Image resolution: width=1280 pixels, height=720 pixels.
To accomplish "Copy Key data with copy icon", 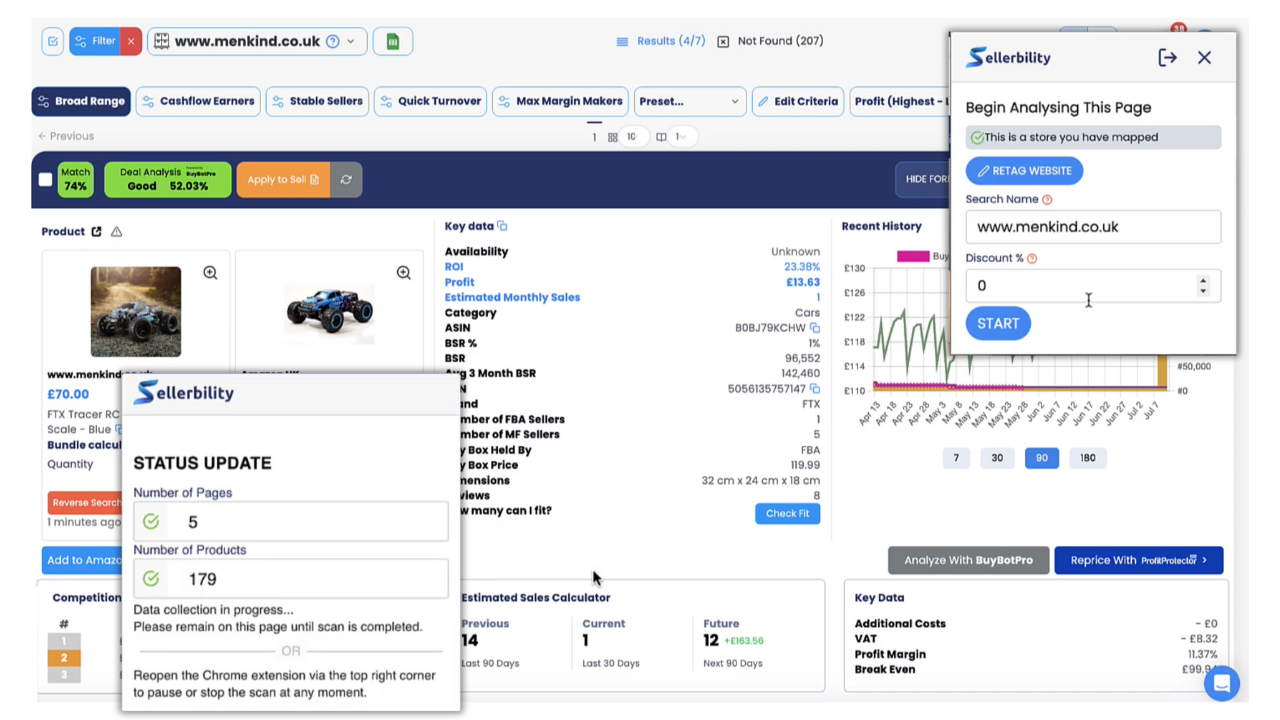I will click(502, 227).
